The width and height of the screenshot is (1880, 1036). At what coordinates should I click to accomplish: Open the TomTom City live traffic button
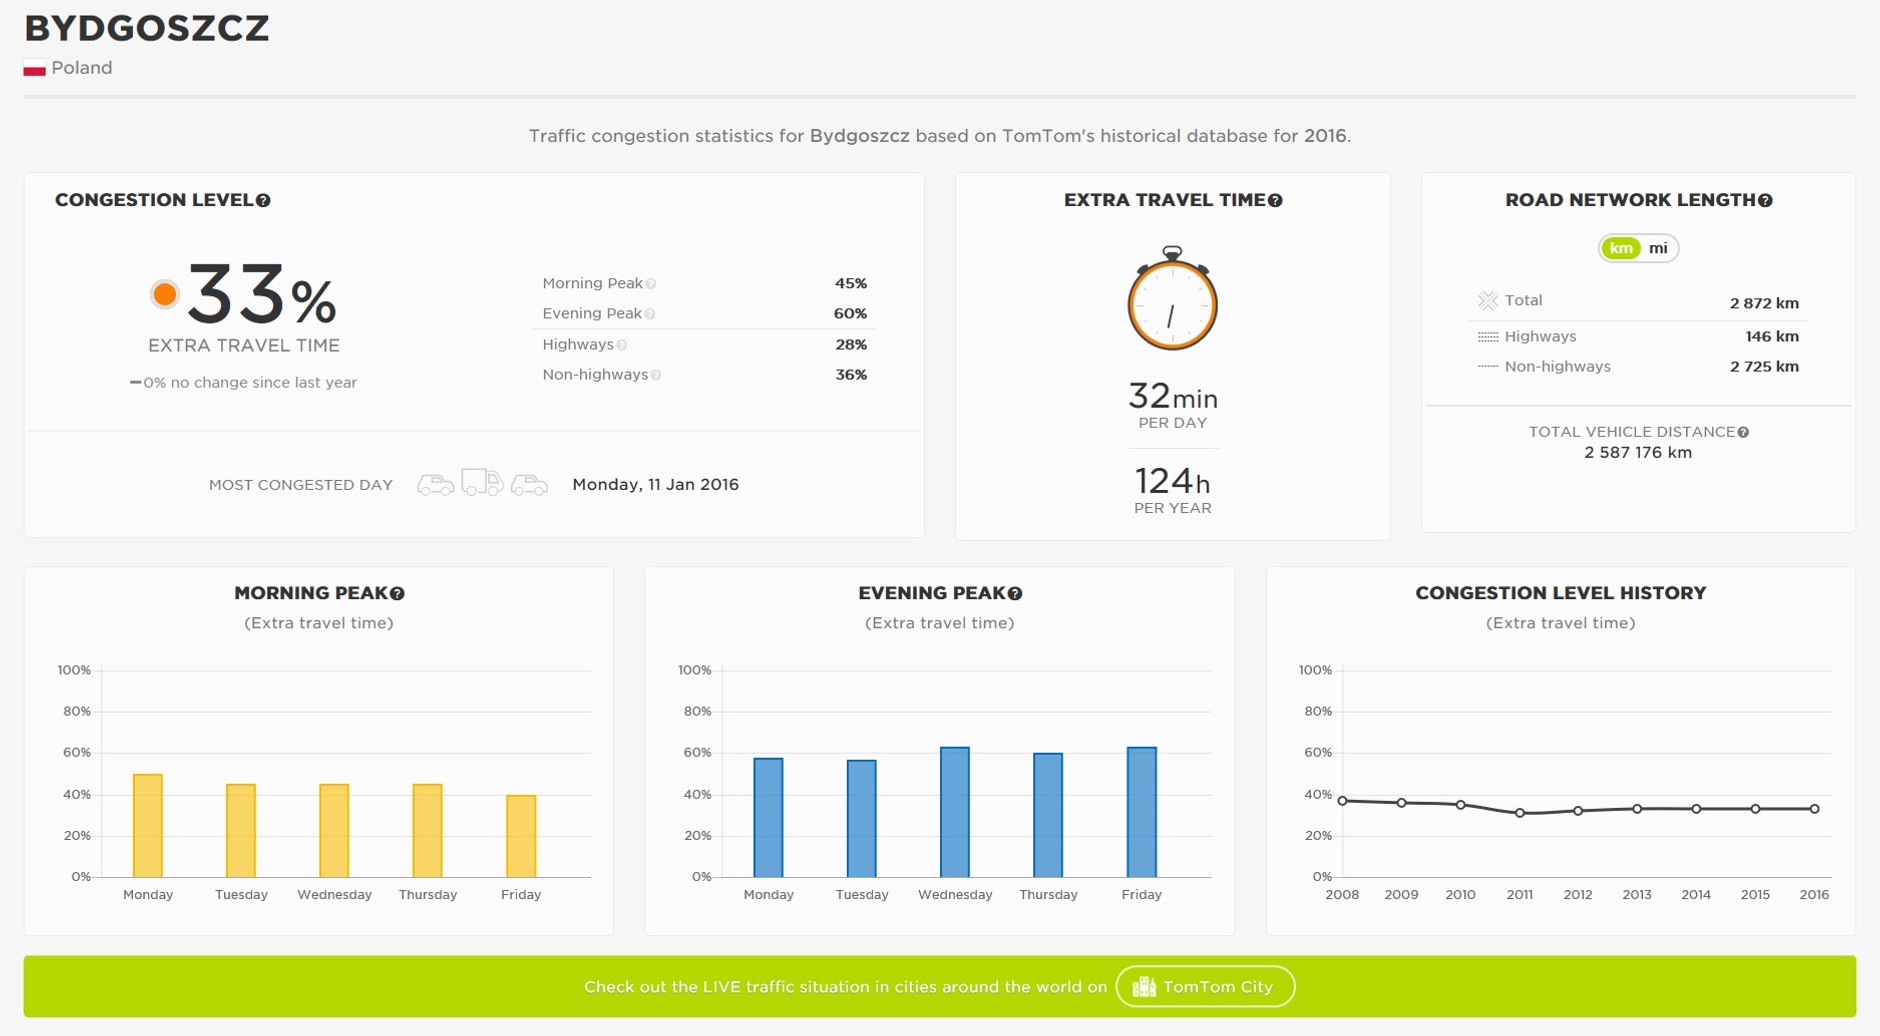click(1204, 987)
